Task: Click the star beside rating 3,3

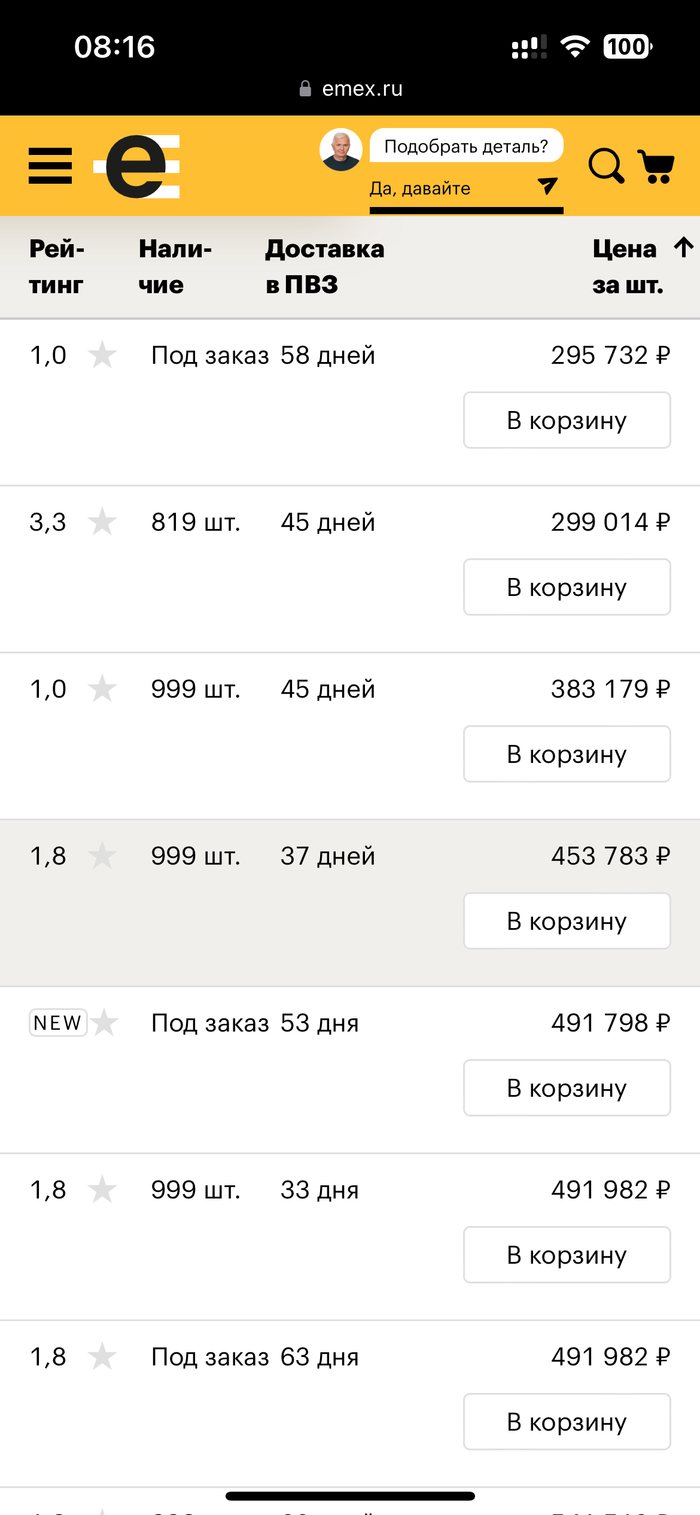Action: (102, 522)
